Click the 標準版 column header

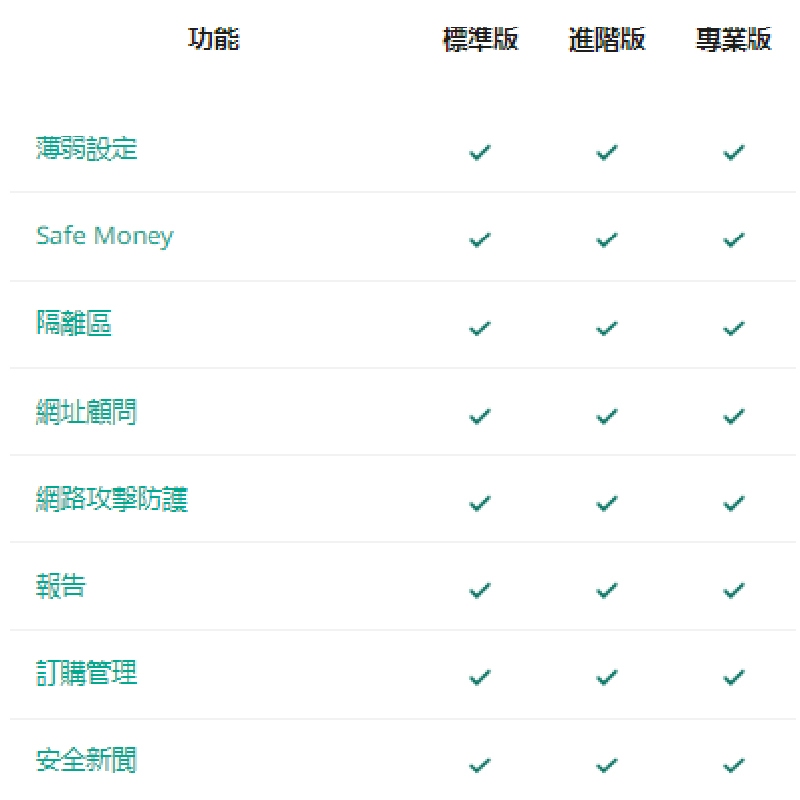tap(480, 40)
